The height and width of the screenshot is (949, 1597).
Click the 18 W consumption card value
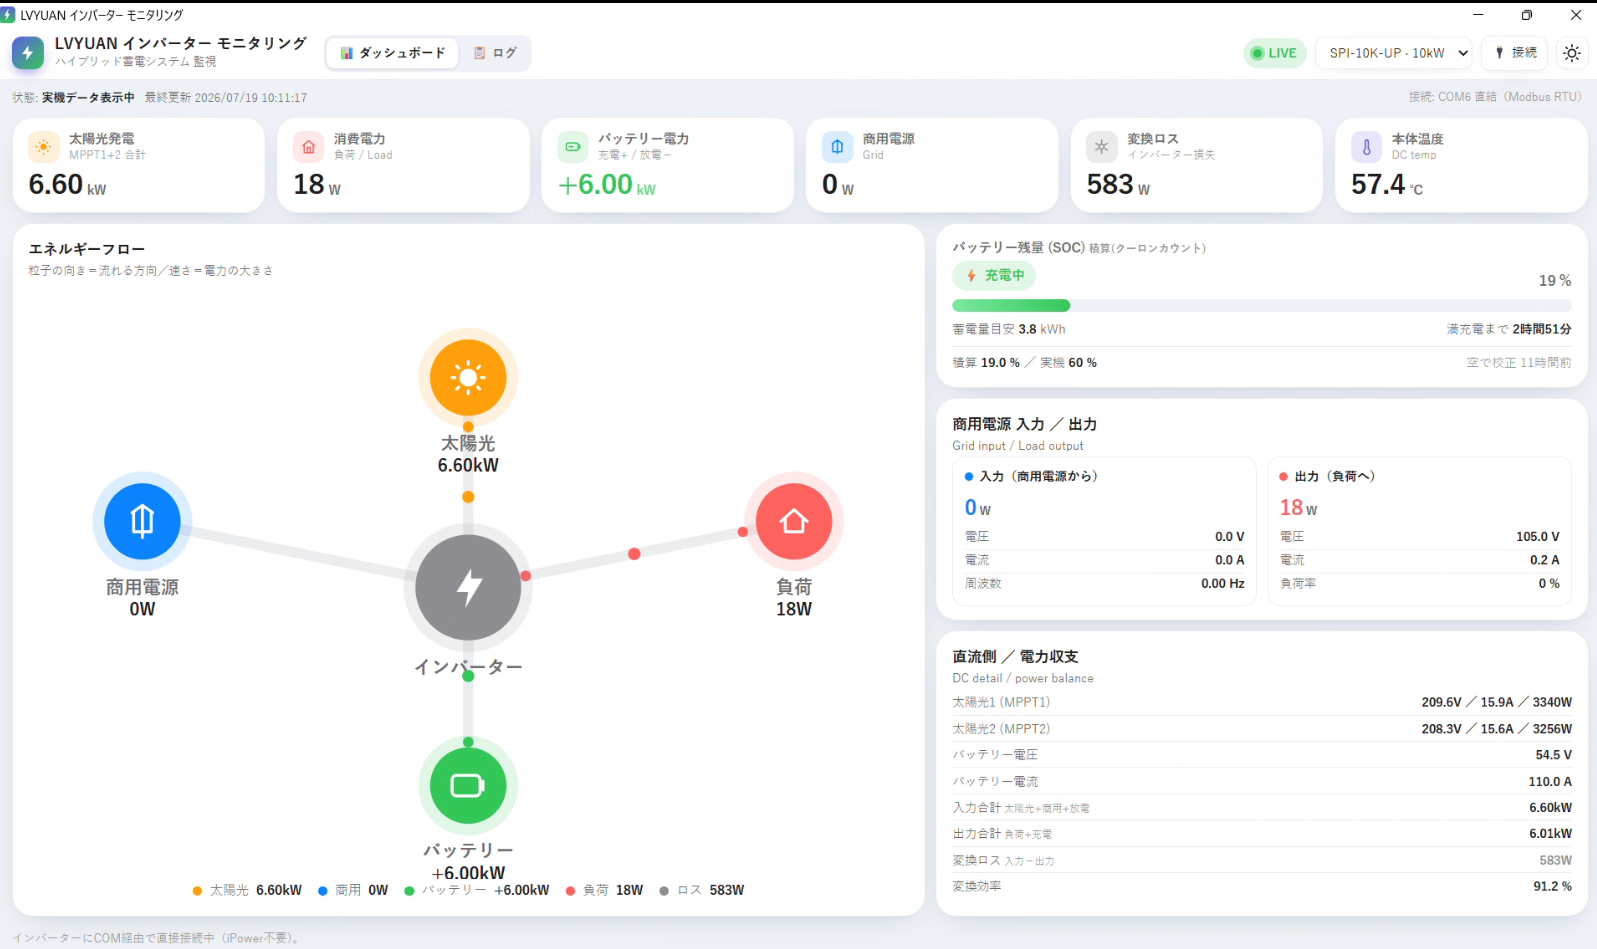pos(317,185)
